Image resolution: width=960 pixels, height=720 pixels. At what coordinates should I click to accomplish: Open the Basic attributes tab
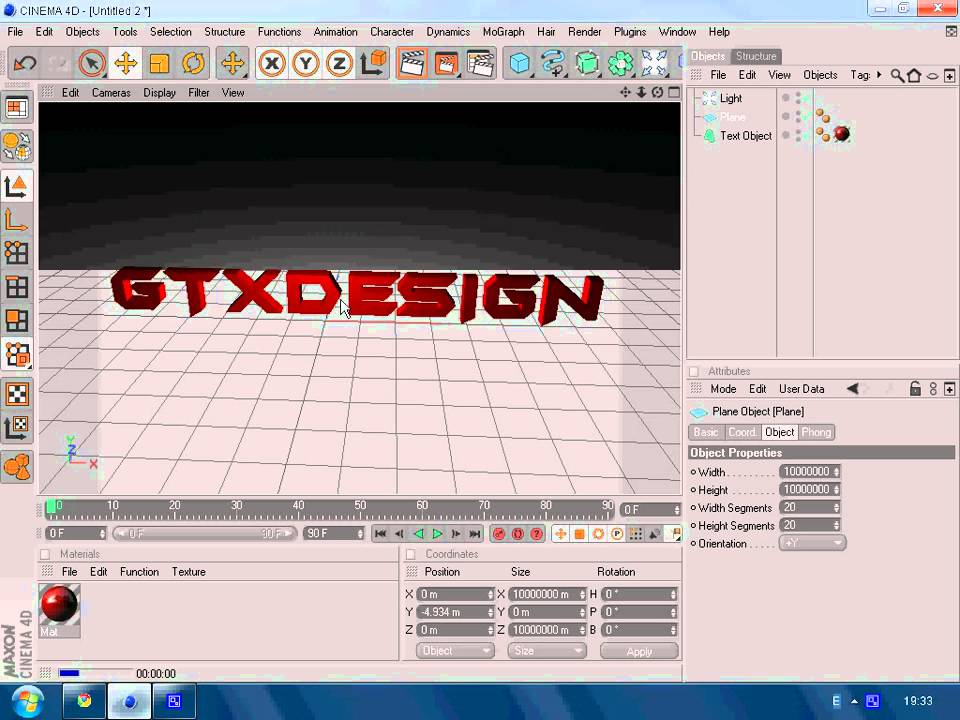(705, 432)
